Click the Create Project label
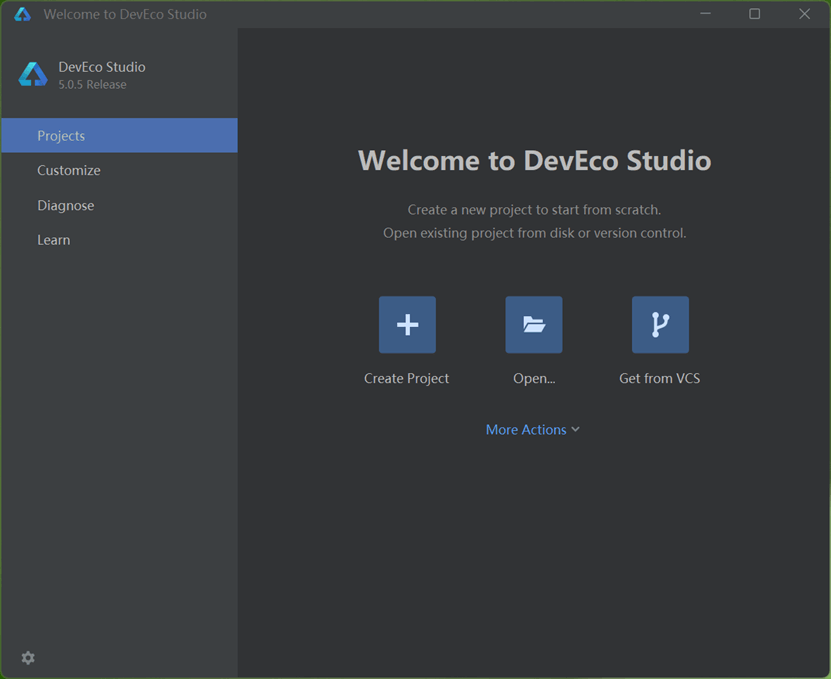This screenshot has width=831, height=679. (x=406, y=378)
